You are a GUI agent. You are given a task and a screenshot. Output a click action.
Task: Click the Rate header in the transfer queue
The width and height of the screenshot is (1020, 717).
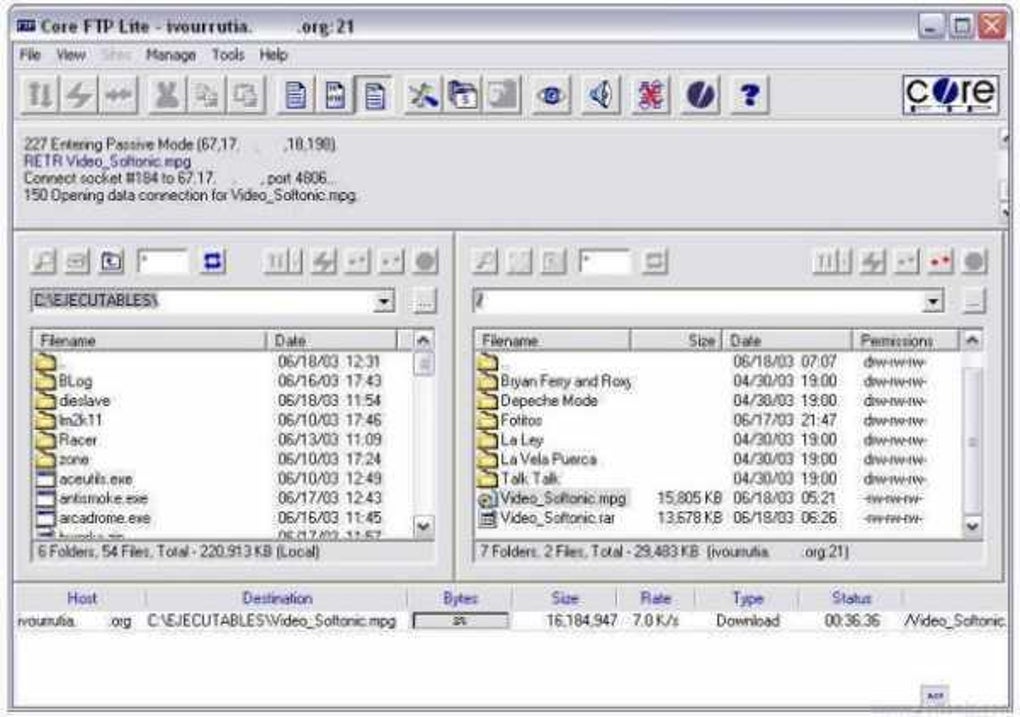click(x=655, y=598)
